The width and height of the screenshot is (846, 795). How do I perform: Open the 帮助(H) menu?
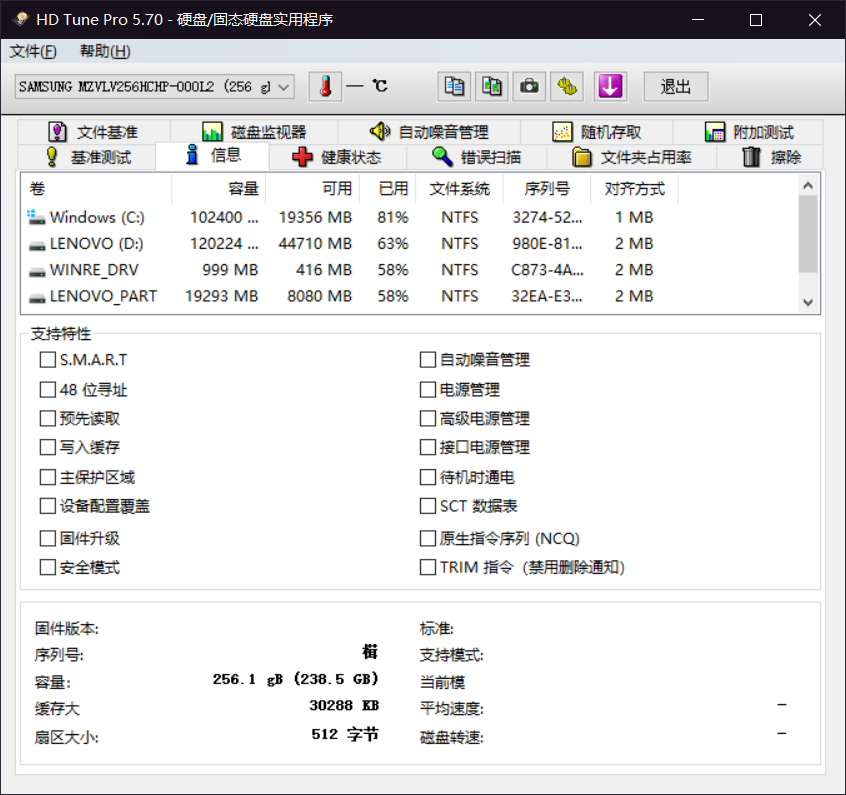tap(105, 51)
